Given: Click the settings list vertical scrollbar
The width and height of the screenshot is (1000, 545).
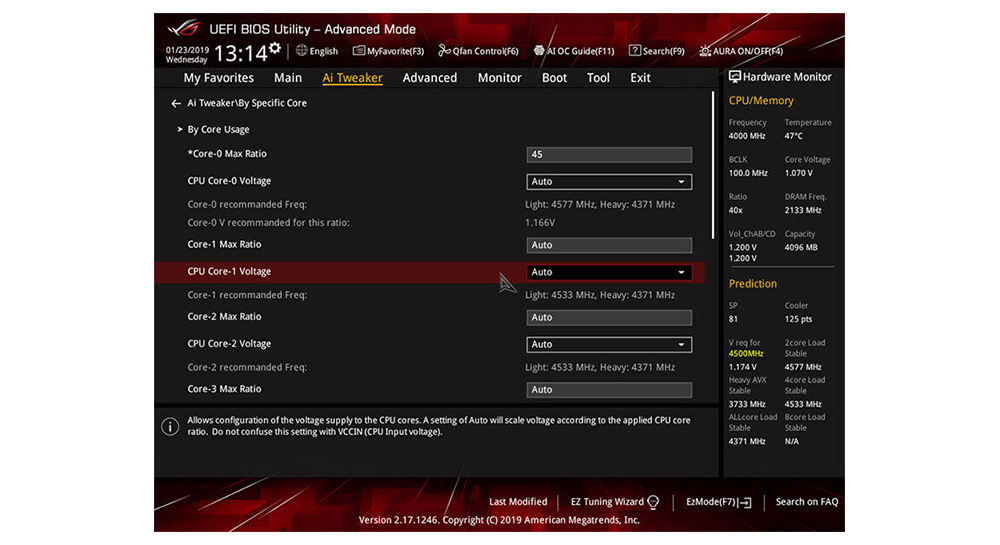Looking at the screenshot, I should (x=713, y=166).
